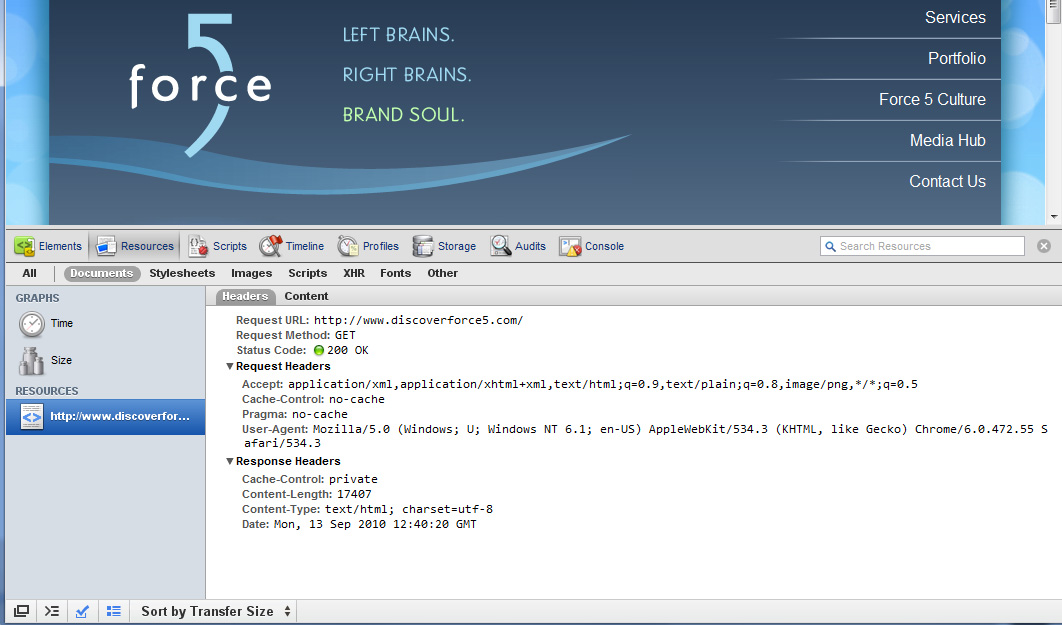Toggle resource tracking checkmark button

click(x=82, y=611)
